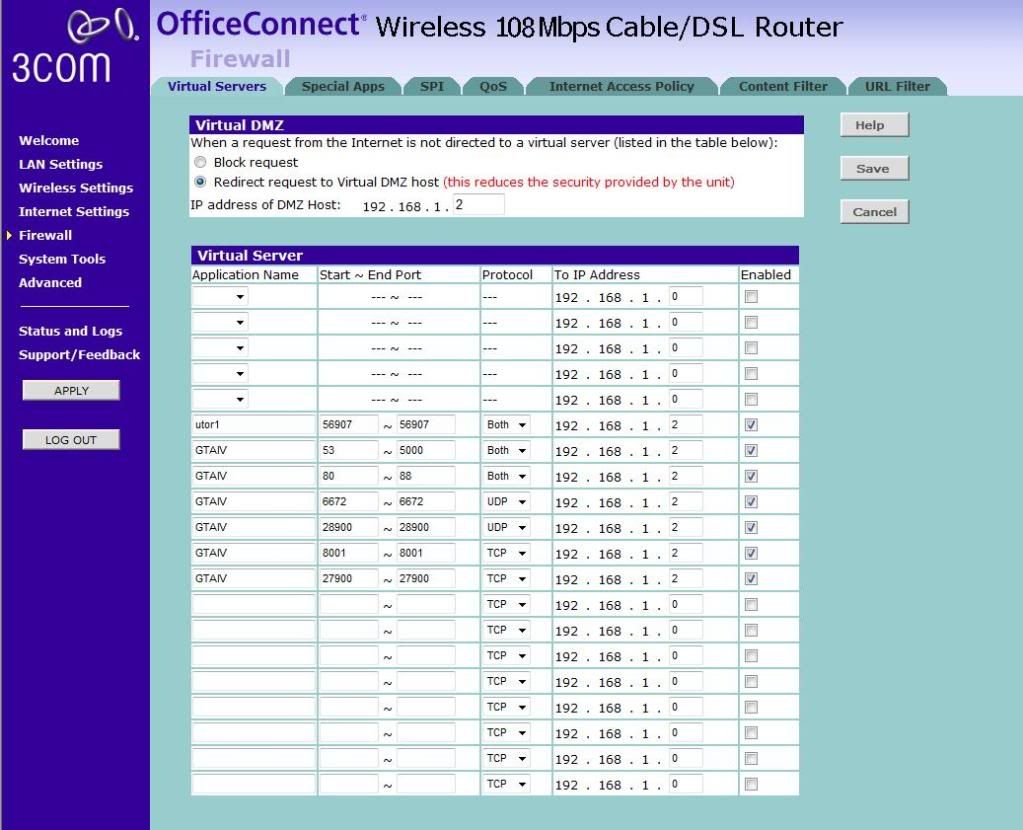Open the Content Filter tab
Image resolution: width=1023 pixels, height=830 pixels.
tap(782, 87)
